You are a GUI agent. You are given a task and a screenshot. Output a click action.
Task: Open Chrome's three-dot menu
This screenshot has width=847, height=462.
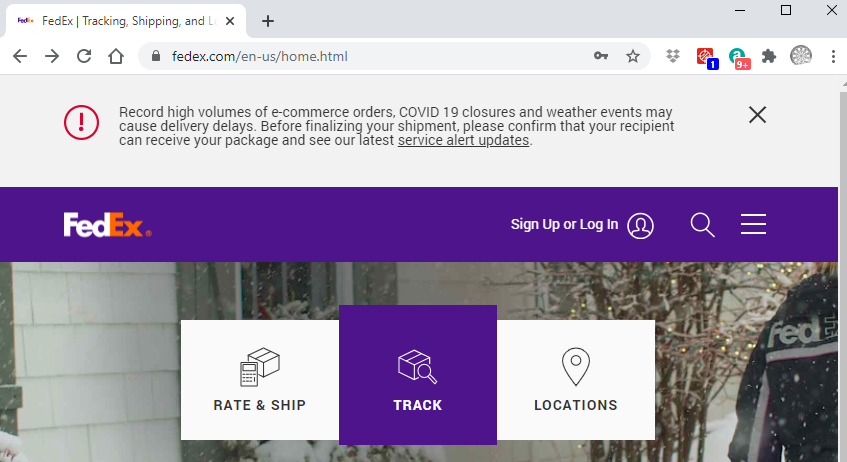pyautogui.click(x=833, y=57)
